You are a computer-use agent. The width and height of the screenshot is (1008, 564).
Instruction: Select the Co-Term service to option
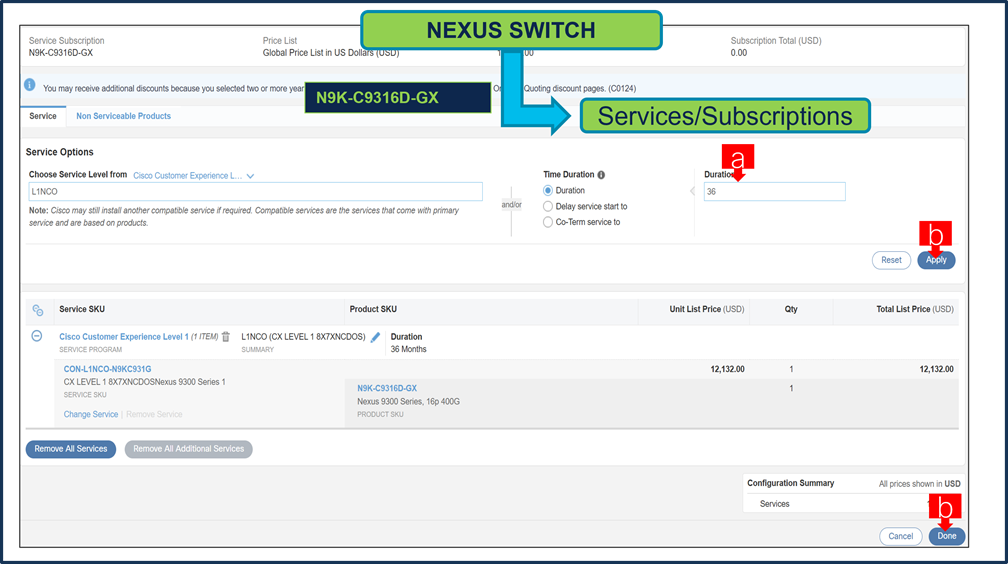(x=548, y=222)
